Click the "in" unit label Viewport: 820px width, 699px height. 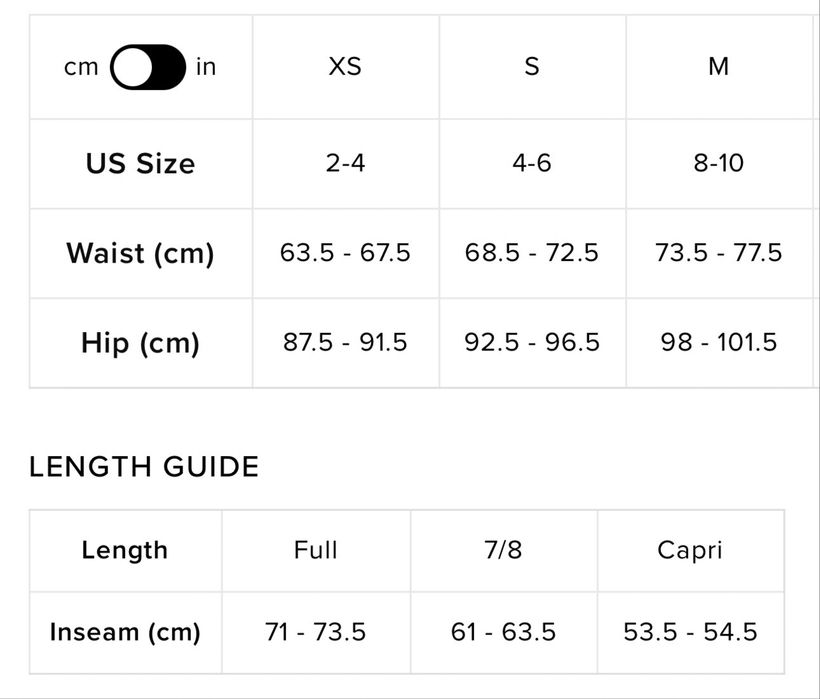[205, 67]
